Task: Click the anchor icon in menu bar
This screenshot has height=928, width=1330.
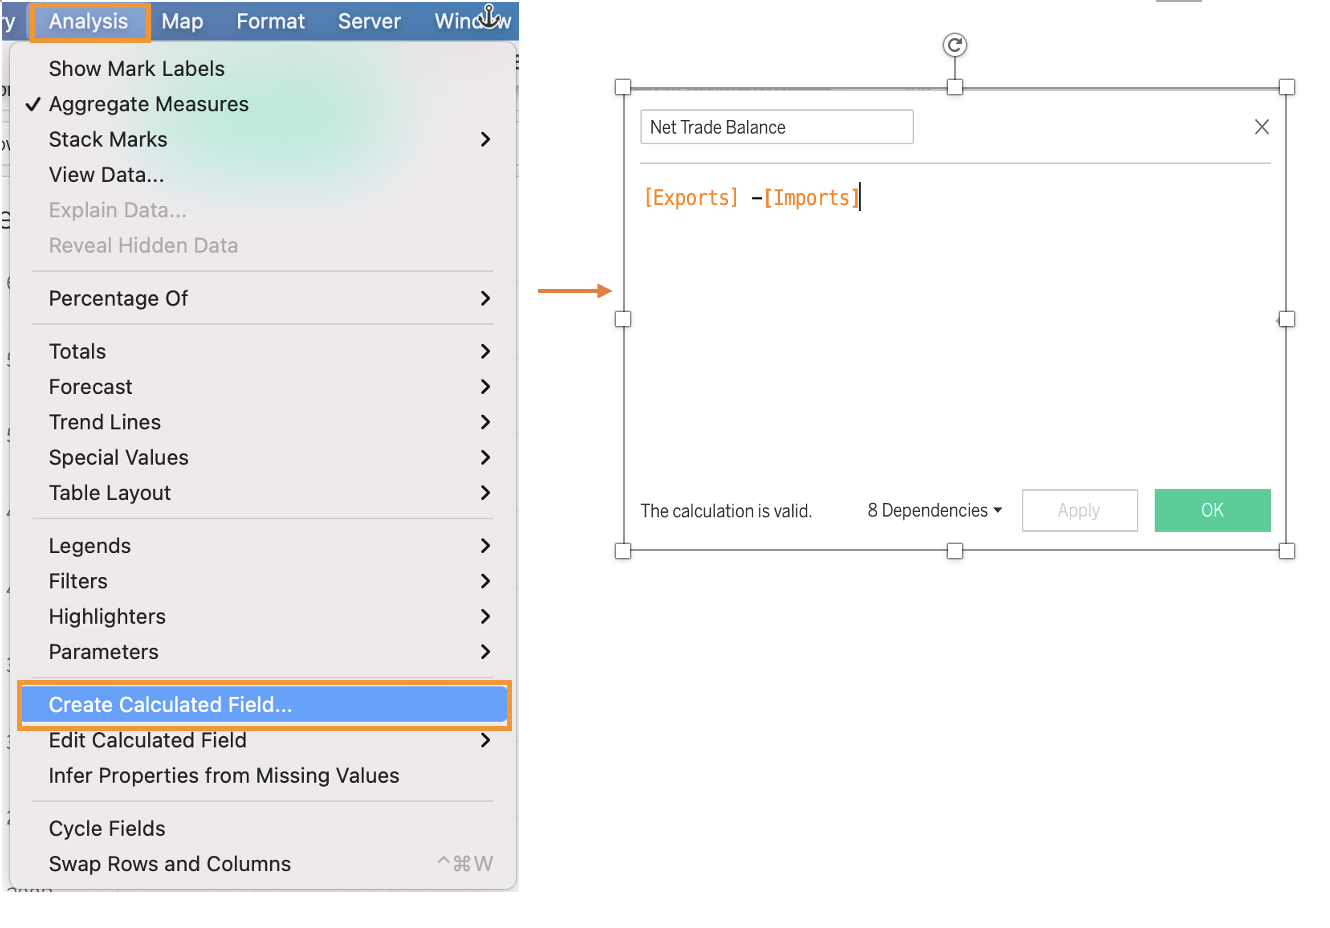Action: coord(489,16)
